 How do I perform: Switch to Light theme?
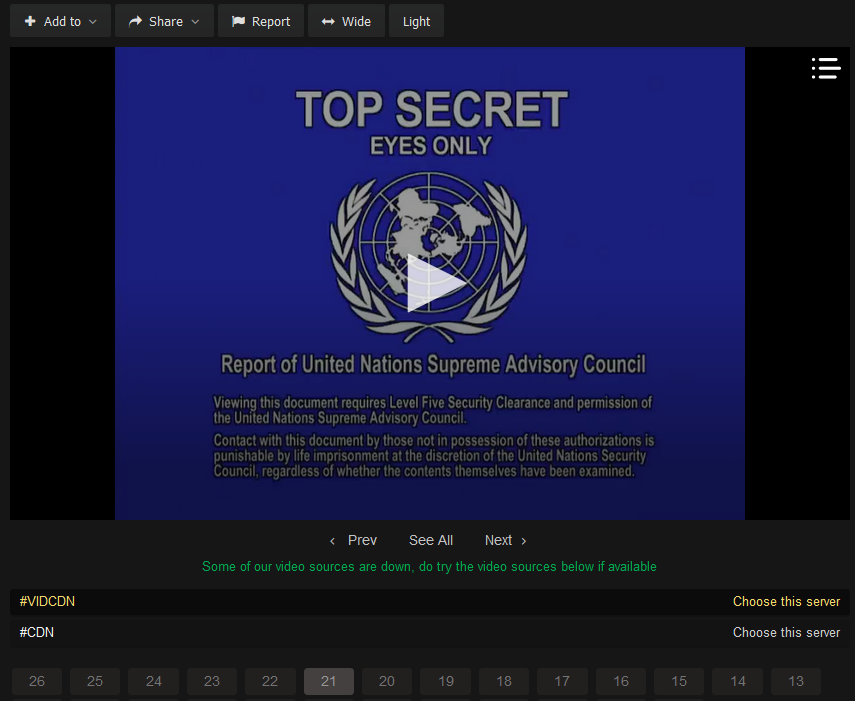click(416, 21)
